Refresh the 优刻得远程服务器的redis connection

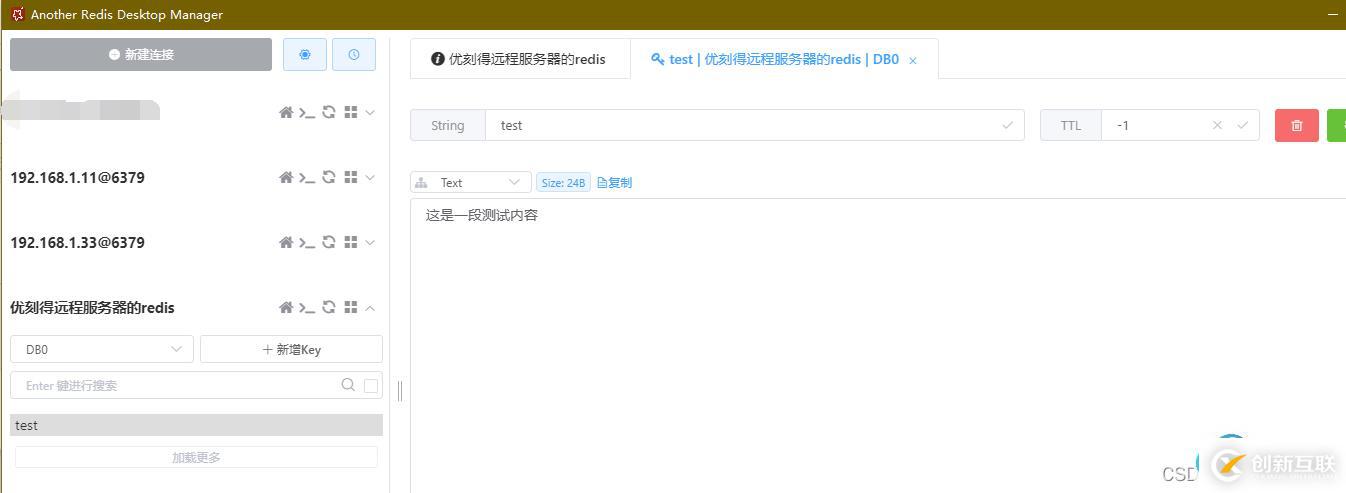[328, 307]
